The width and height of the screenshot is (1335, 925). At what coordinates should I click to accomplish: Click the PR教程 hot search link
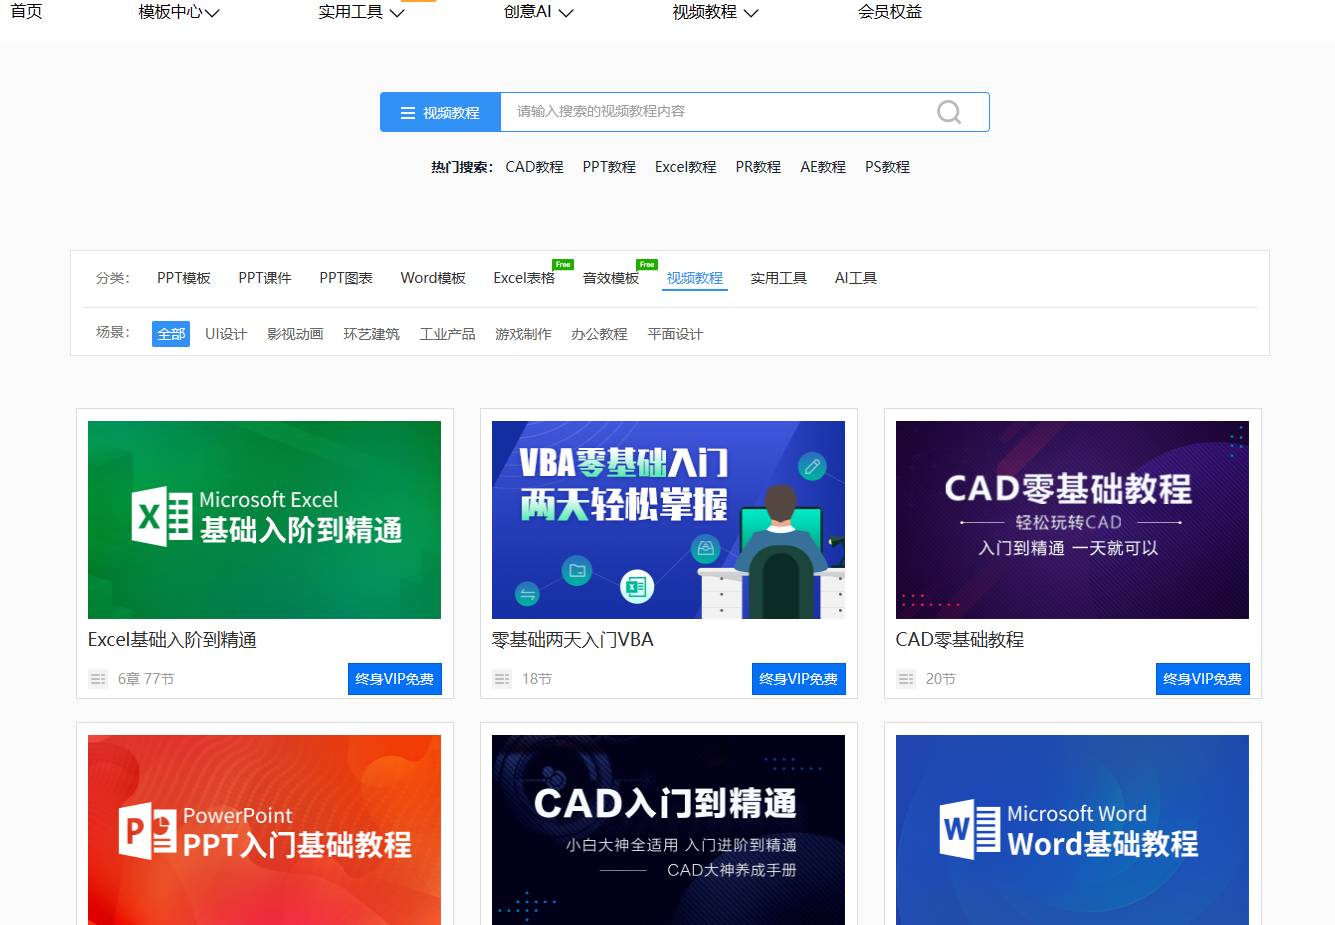click(758, 167)
